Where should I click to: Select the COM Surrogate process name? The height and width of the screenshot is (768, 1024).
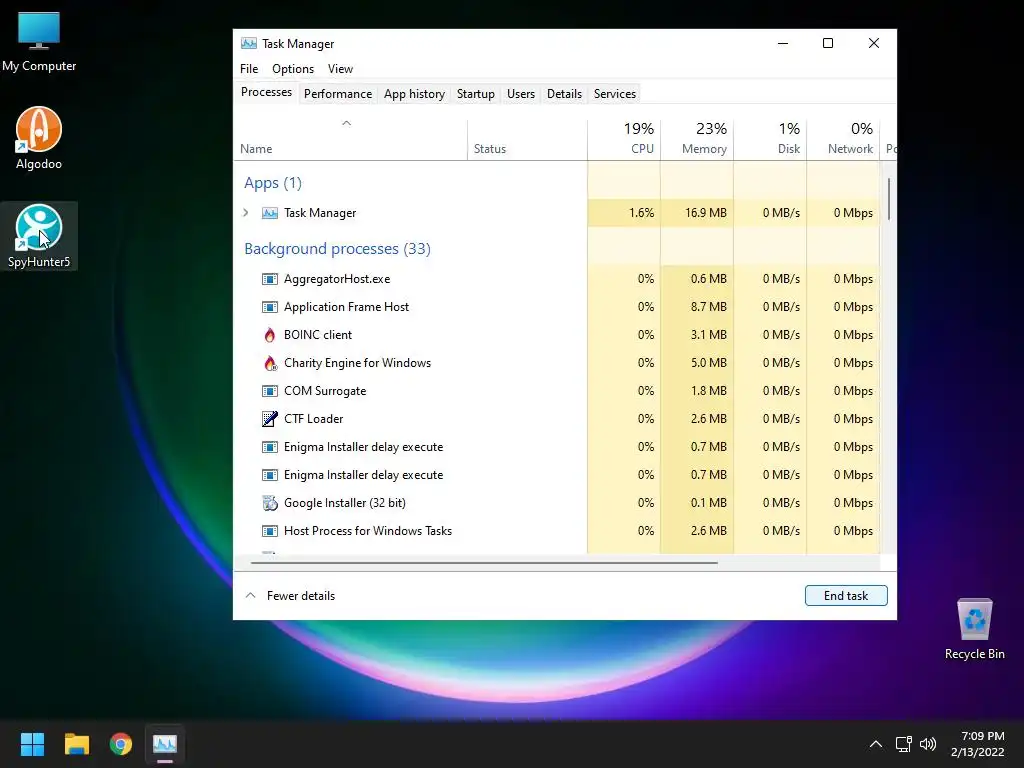[325, 391]
